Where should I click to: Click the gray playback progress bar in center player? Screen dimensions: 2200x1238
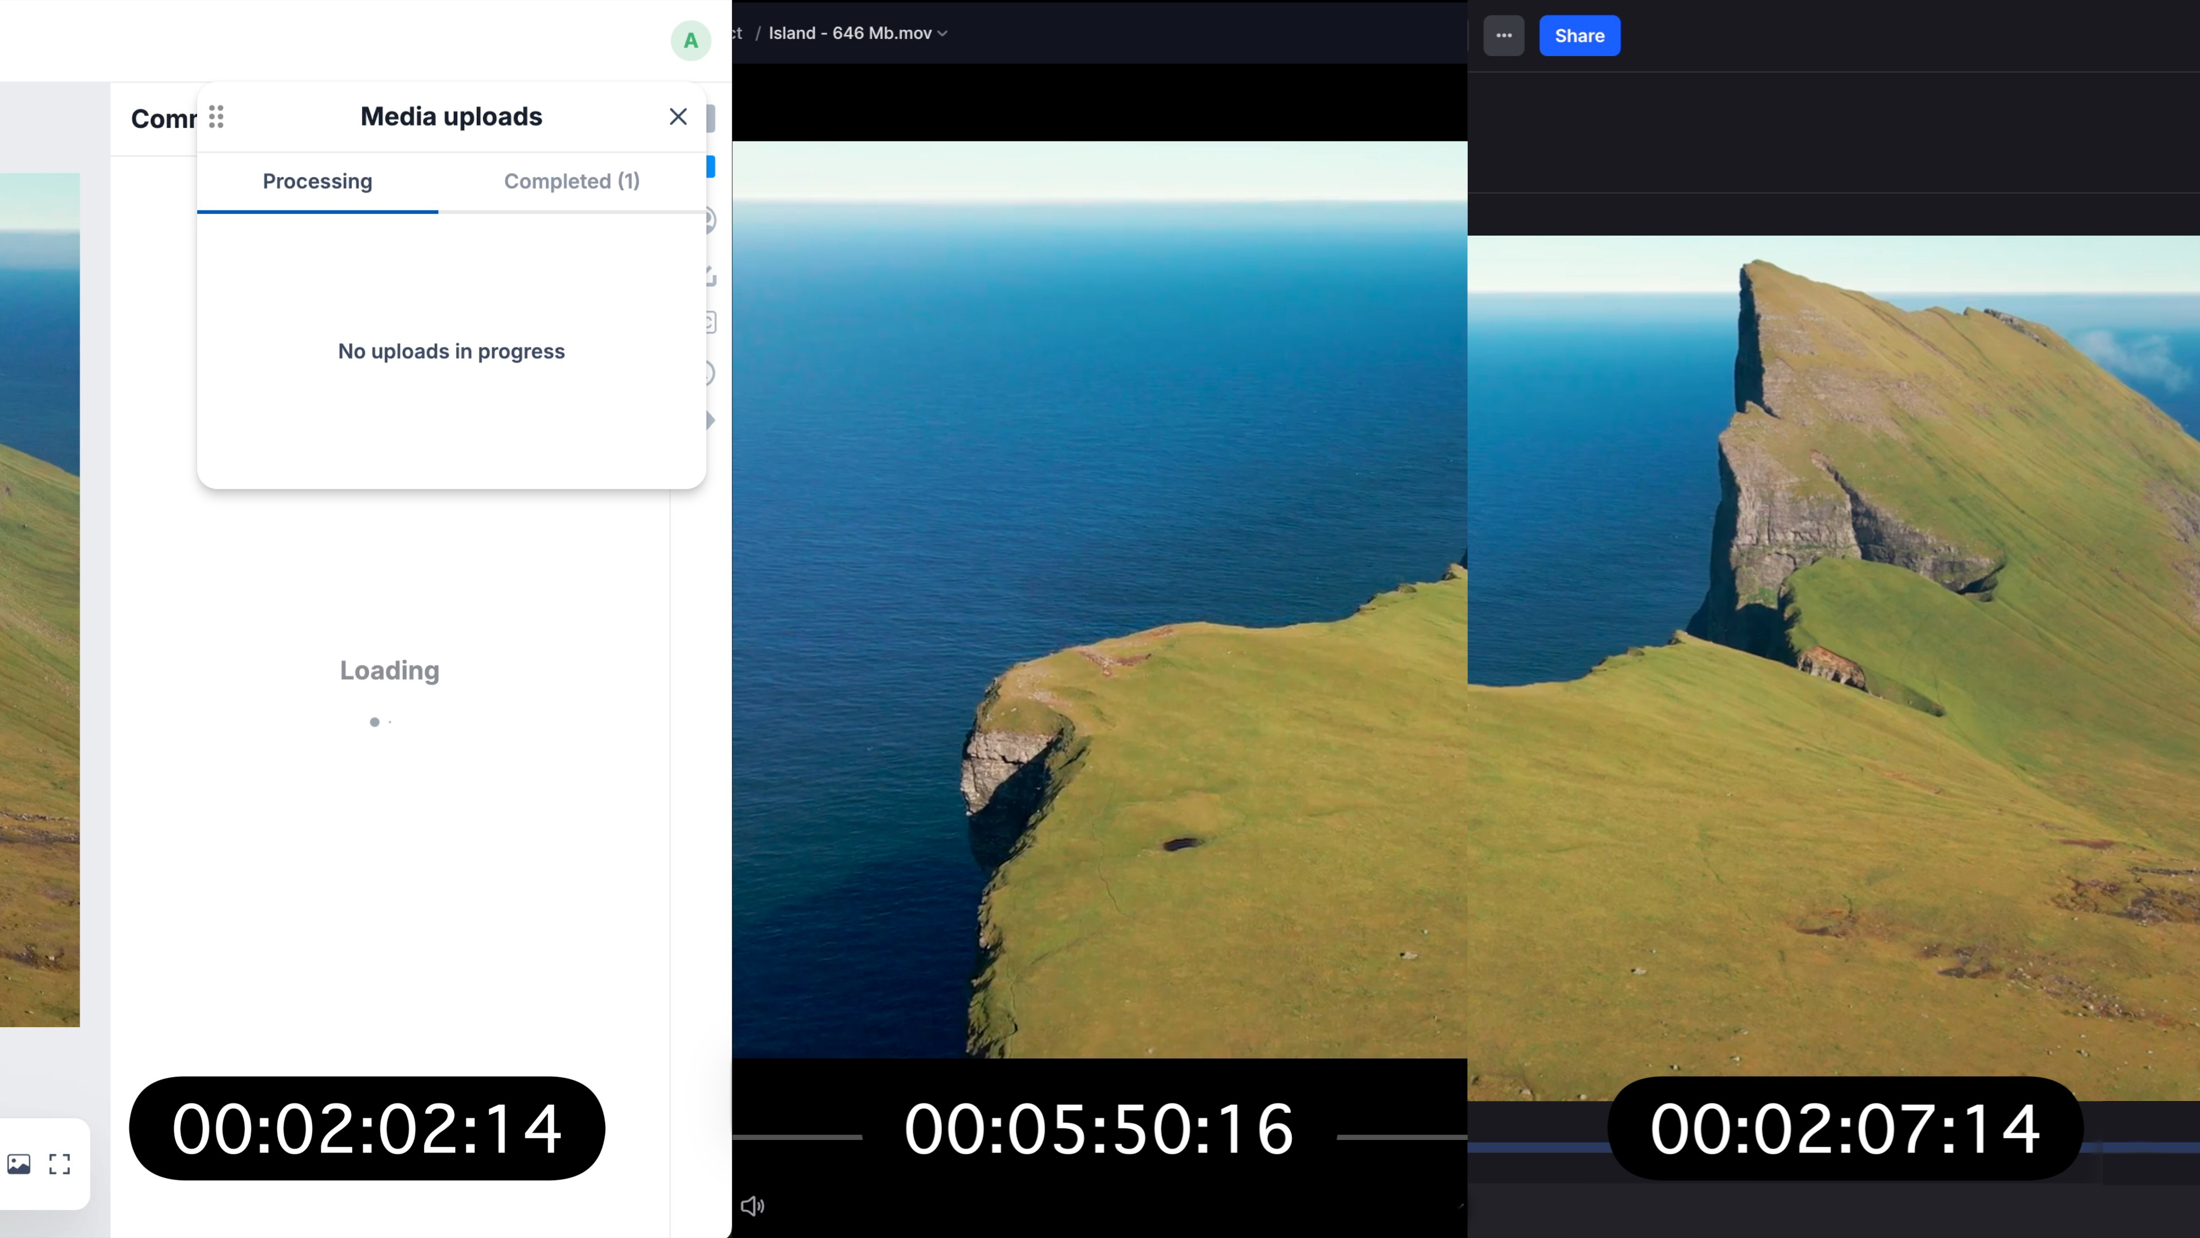[x=800, y=1137]
